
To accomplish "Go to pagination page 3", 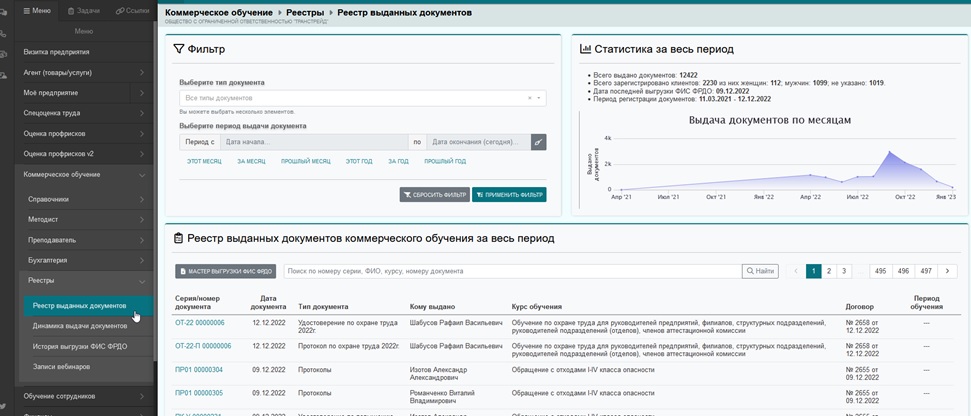I will 843,271.
